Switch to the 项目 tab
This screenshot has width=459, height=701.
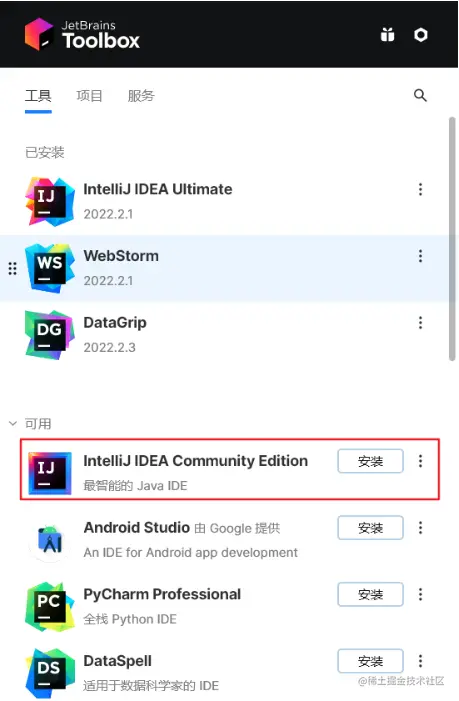click(x=89, y=96)
